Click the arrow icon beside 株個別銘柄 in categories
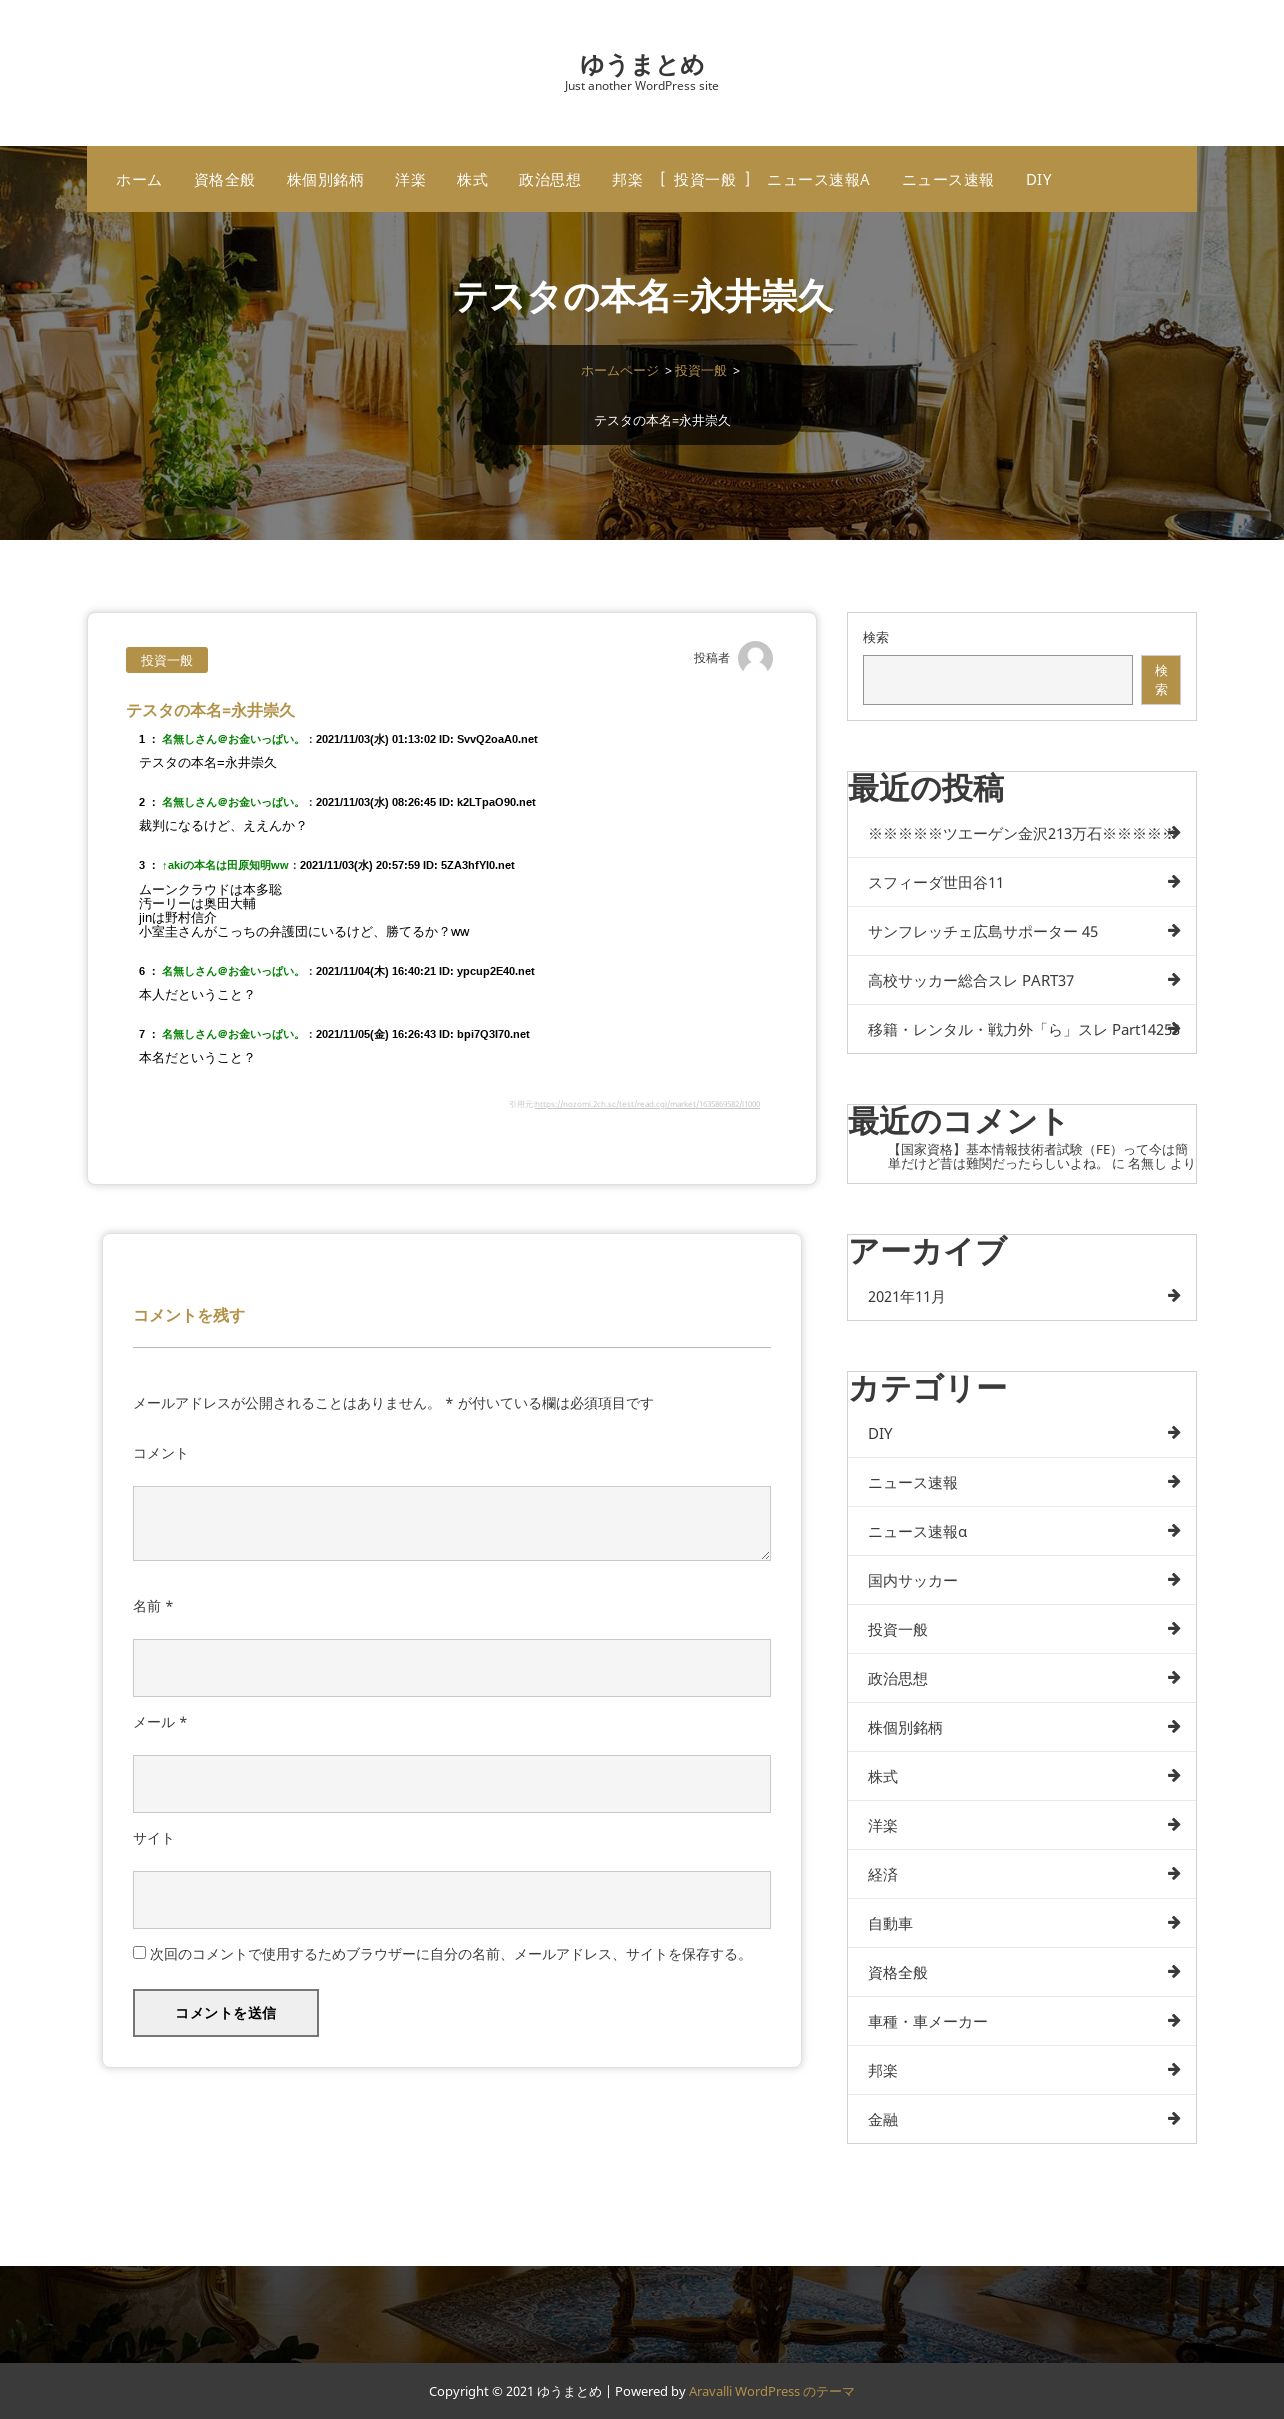The image size is (1284, 2419). pos(1174,1726)
